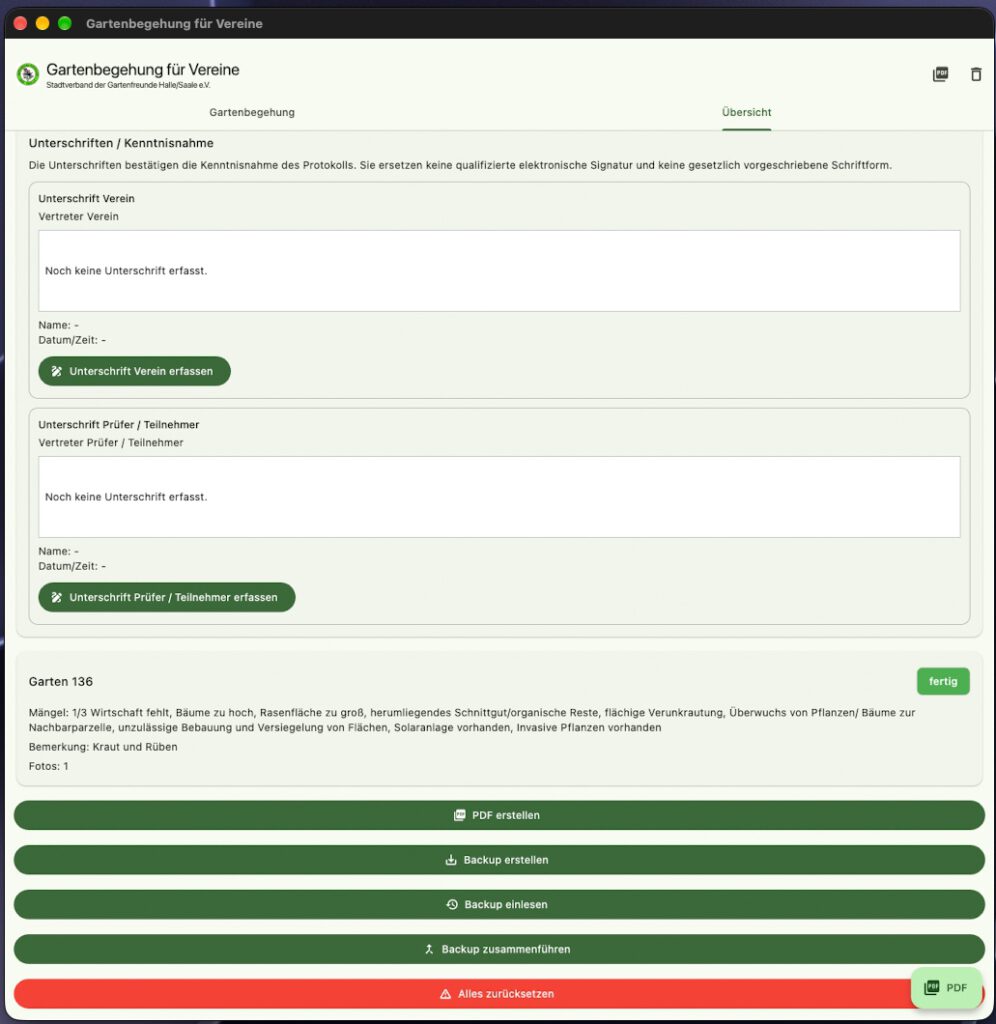Screen dimensions: 996x1024
Task: Click the Backup zusammenführen button
Action: (x=499, y=949)
